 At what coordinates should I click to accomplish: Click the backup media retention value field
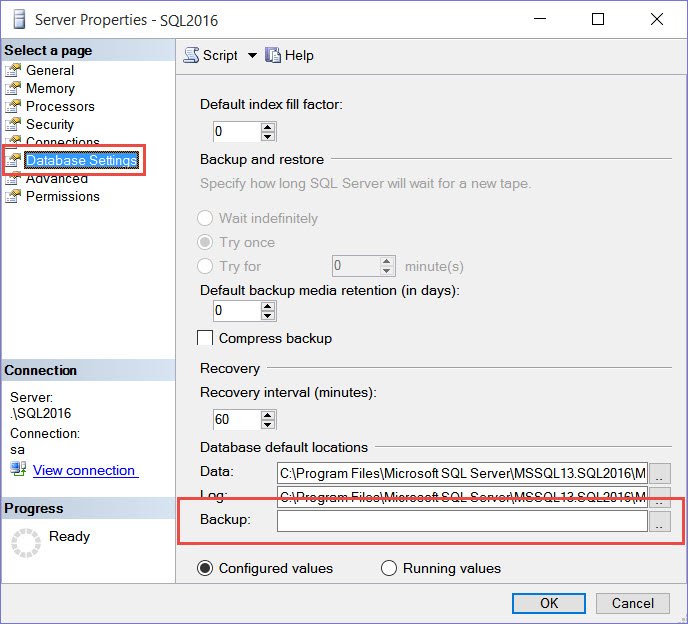point(237,311)
